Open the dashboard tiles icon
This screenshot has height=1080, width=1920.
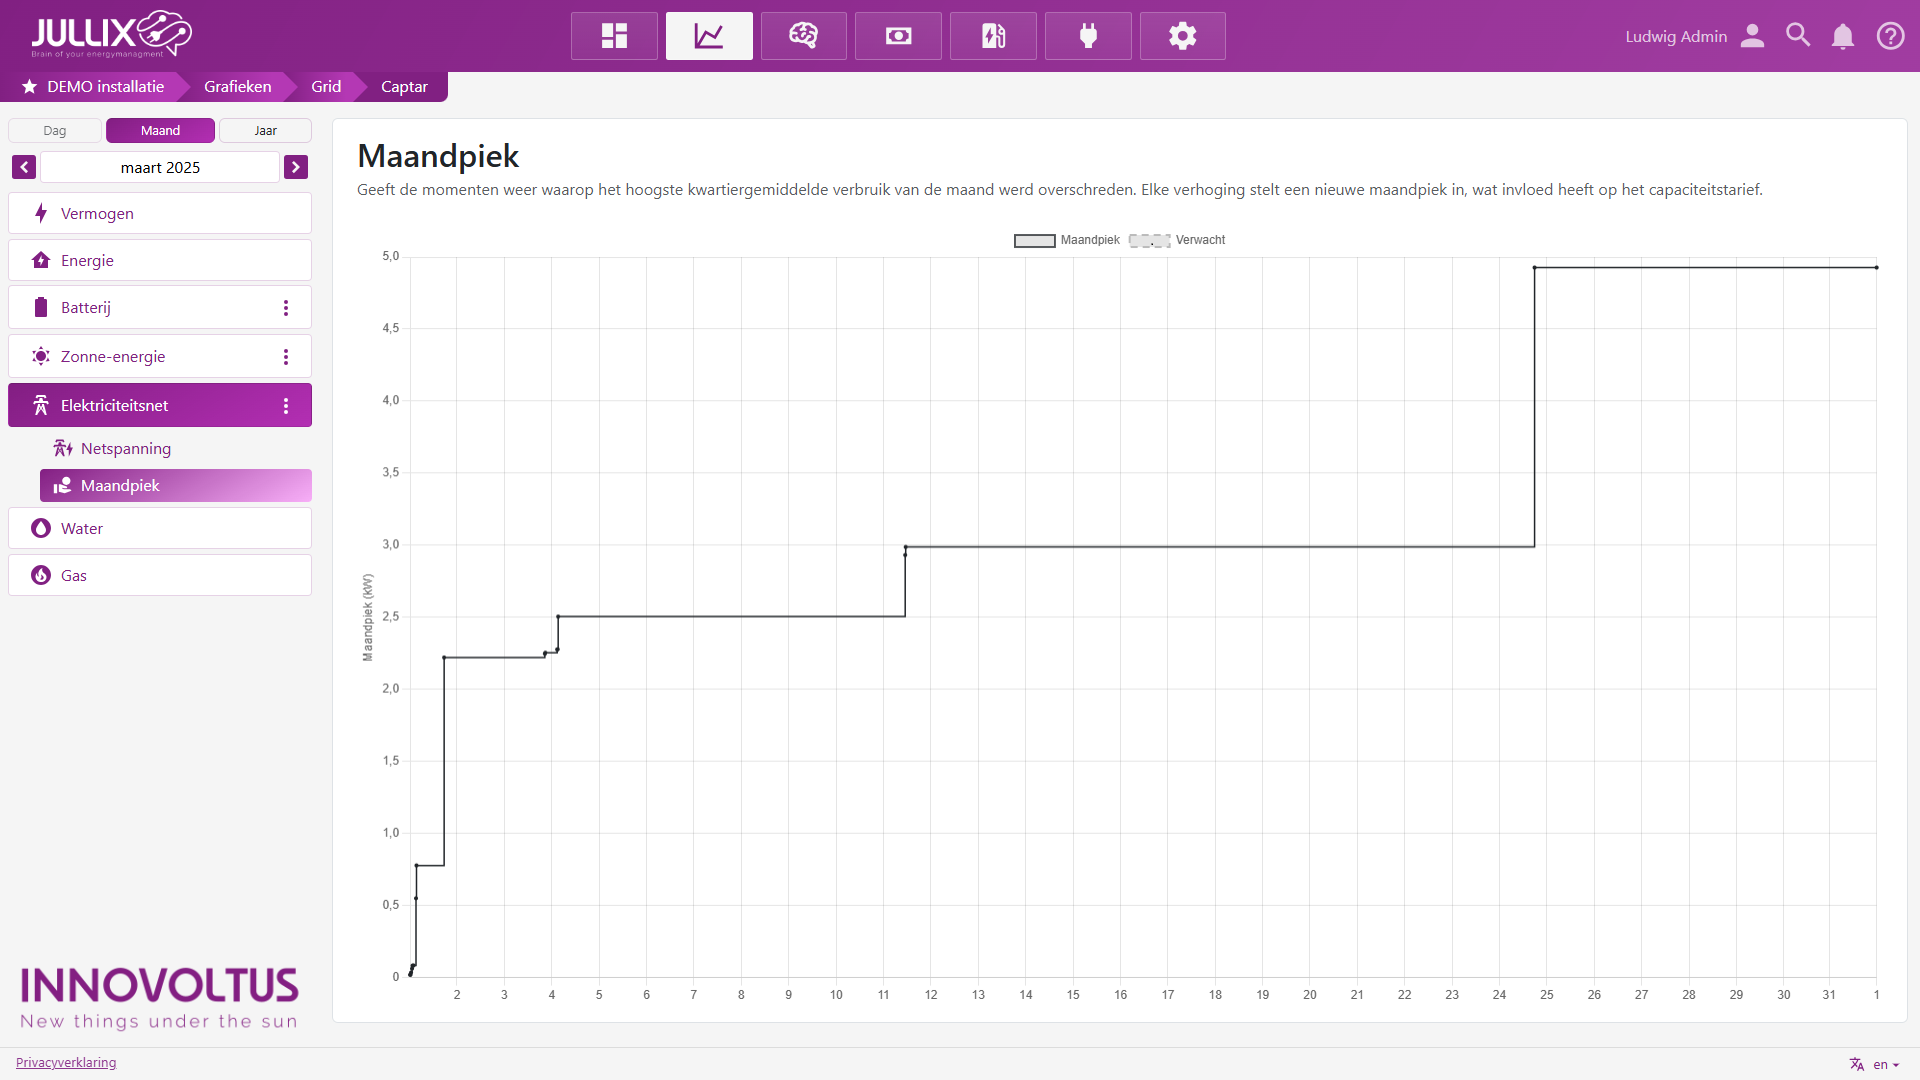(x=614, y=36)
